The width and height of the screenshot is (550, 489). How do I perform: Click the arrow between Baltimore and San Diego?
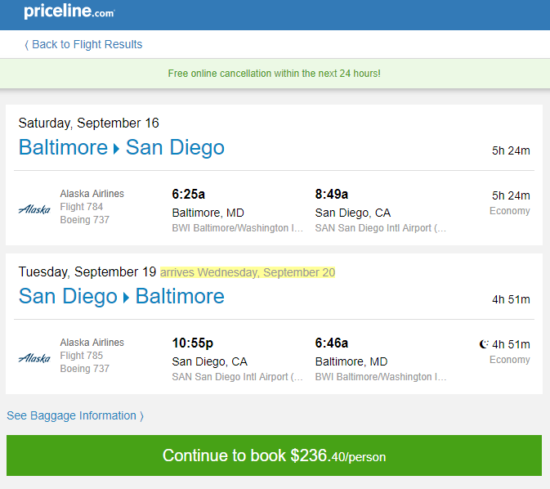116,149
